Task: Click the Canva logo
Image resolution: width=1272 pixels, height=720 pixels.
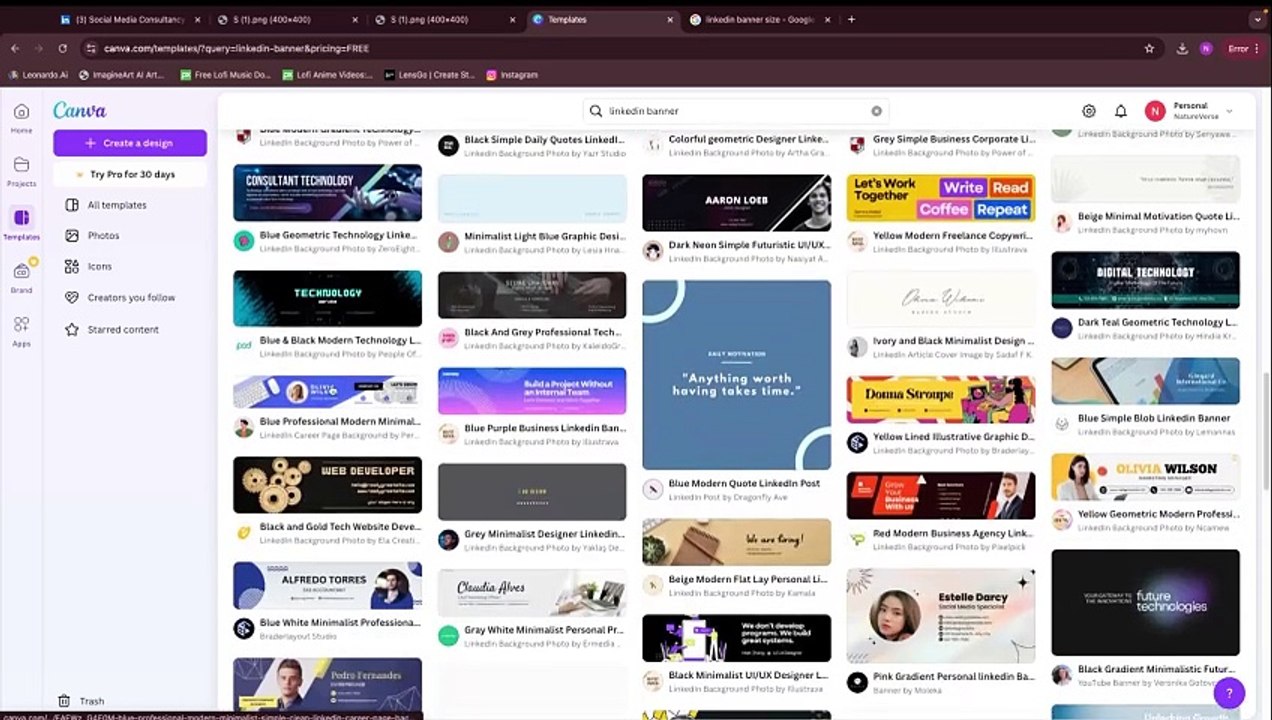Action: coord(79,111)
